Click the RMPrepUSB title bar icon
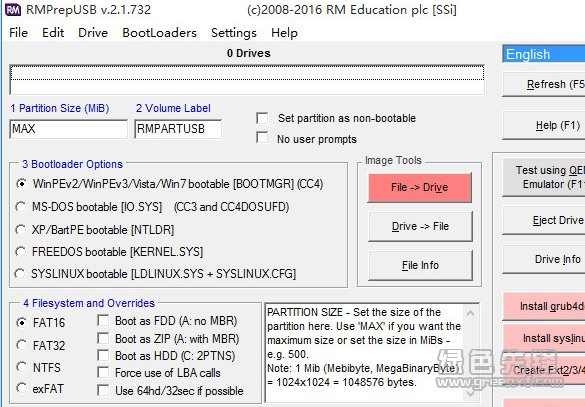The image size is (585, 407). coord(13,10)
